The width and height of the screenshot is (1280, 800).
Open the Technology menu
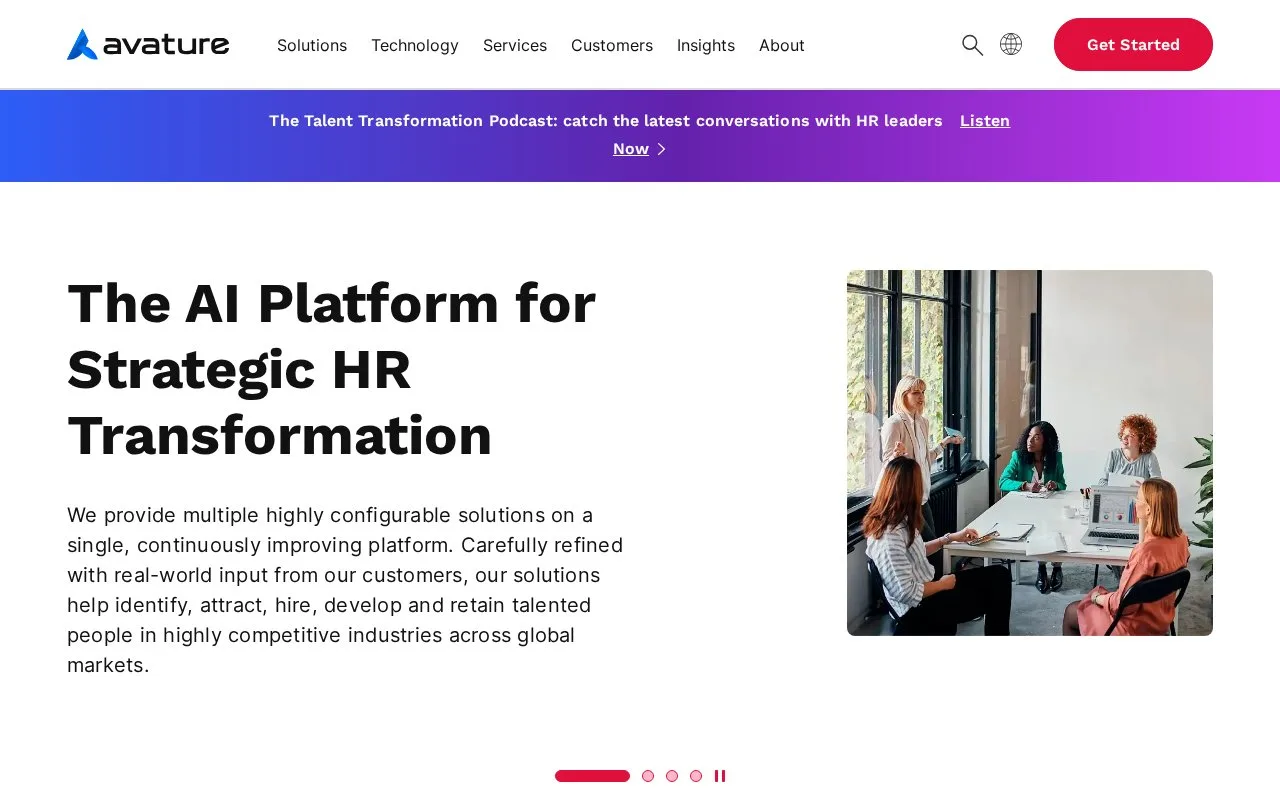pyautogui.click(x=415, y=45)
